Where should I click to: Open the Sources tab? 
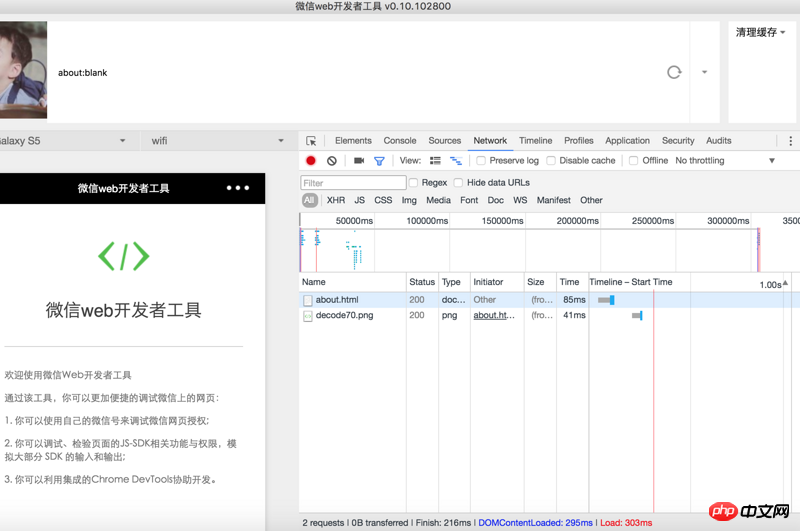click(445, 141)
